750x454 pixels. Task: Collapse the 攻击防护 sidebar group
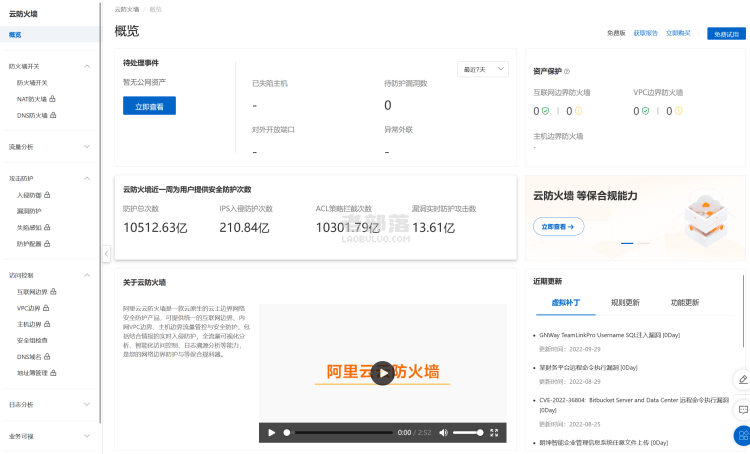pos(87,178)
